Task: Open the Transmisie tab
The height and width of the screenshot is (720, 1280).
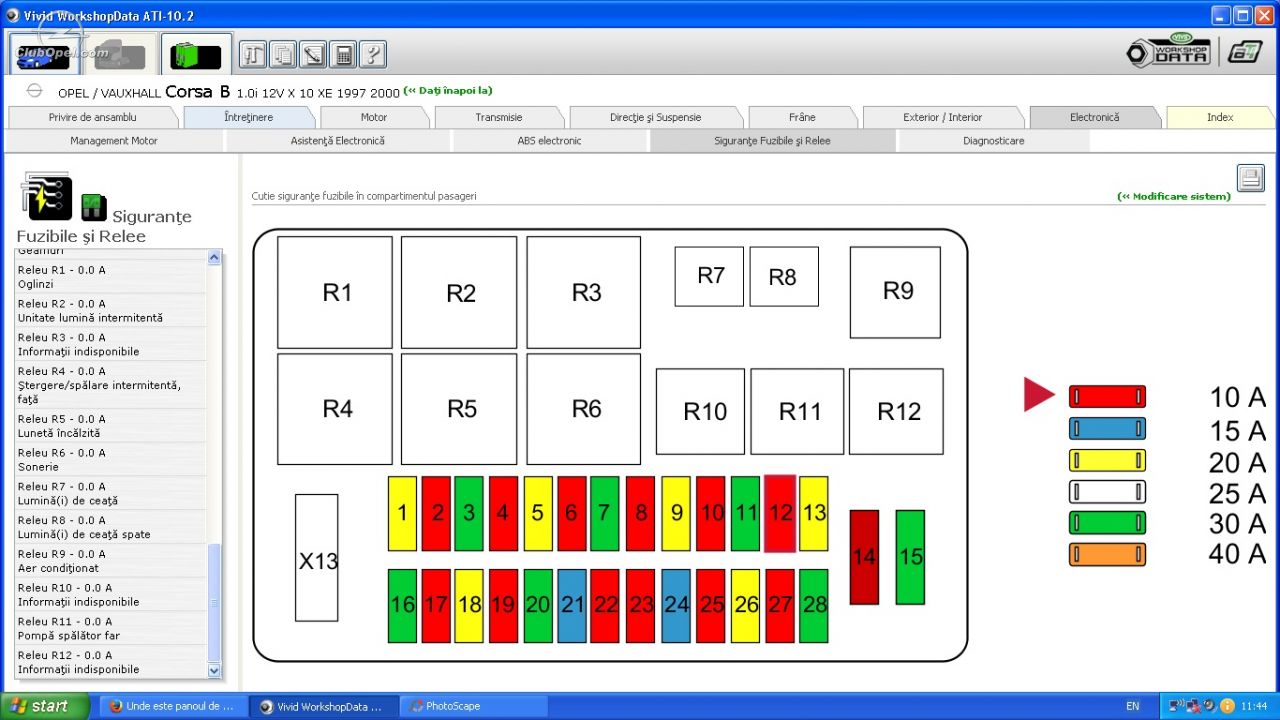Action: [499, 117]
